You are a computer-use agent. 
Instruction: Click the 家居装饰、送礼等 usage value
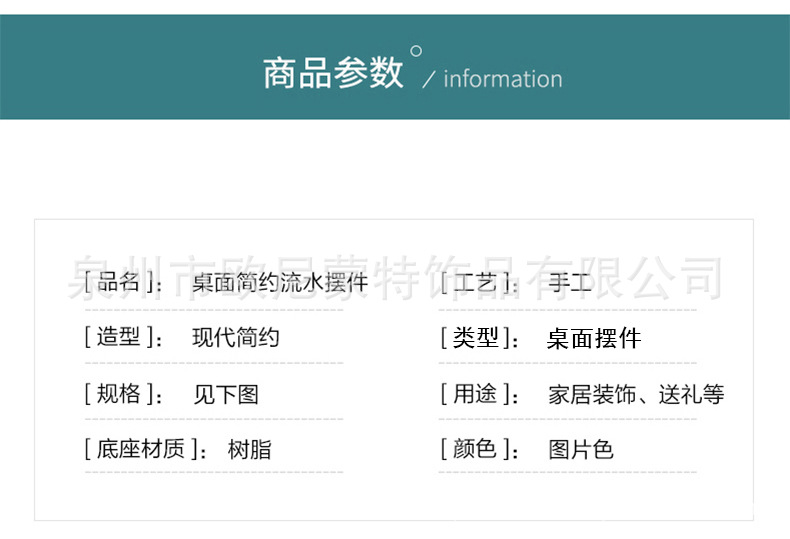tap(636, 394)
